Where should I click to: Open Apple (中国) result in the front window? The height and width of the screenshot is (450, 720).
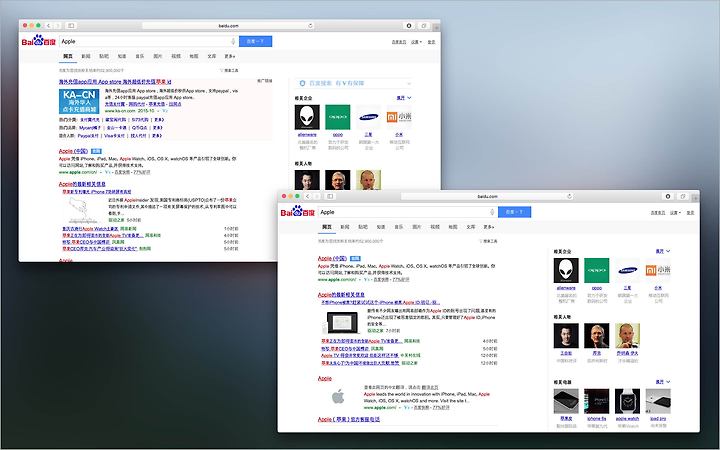point(332,259)
